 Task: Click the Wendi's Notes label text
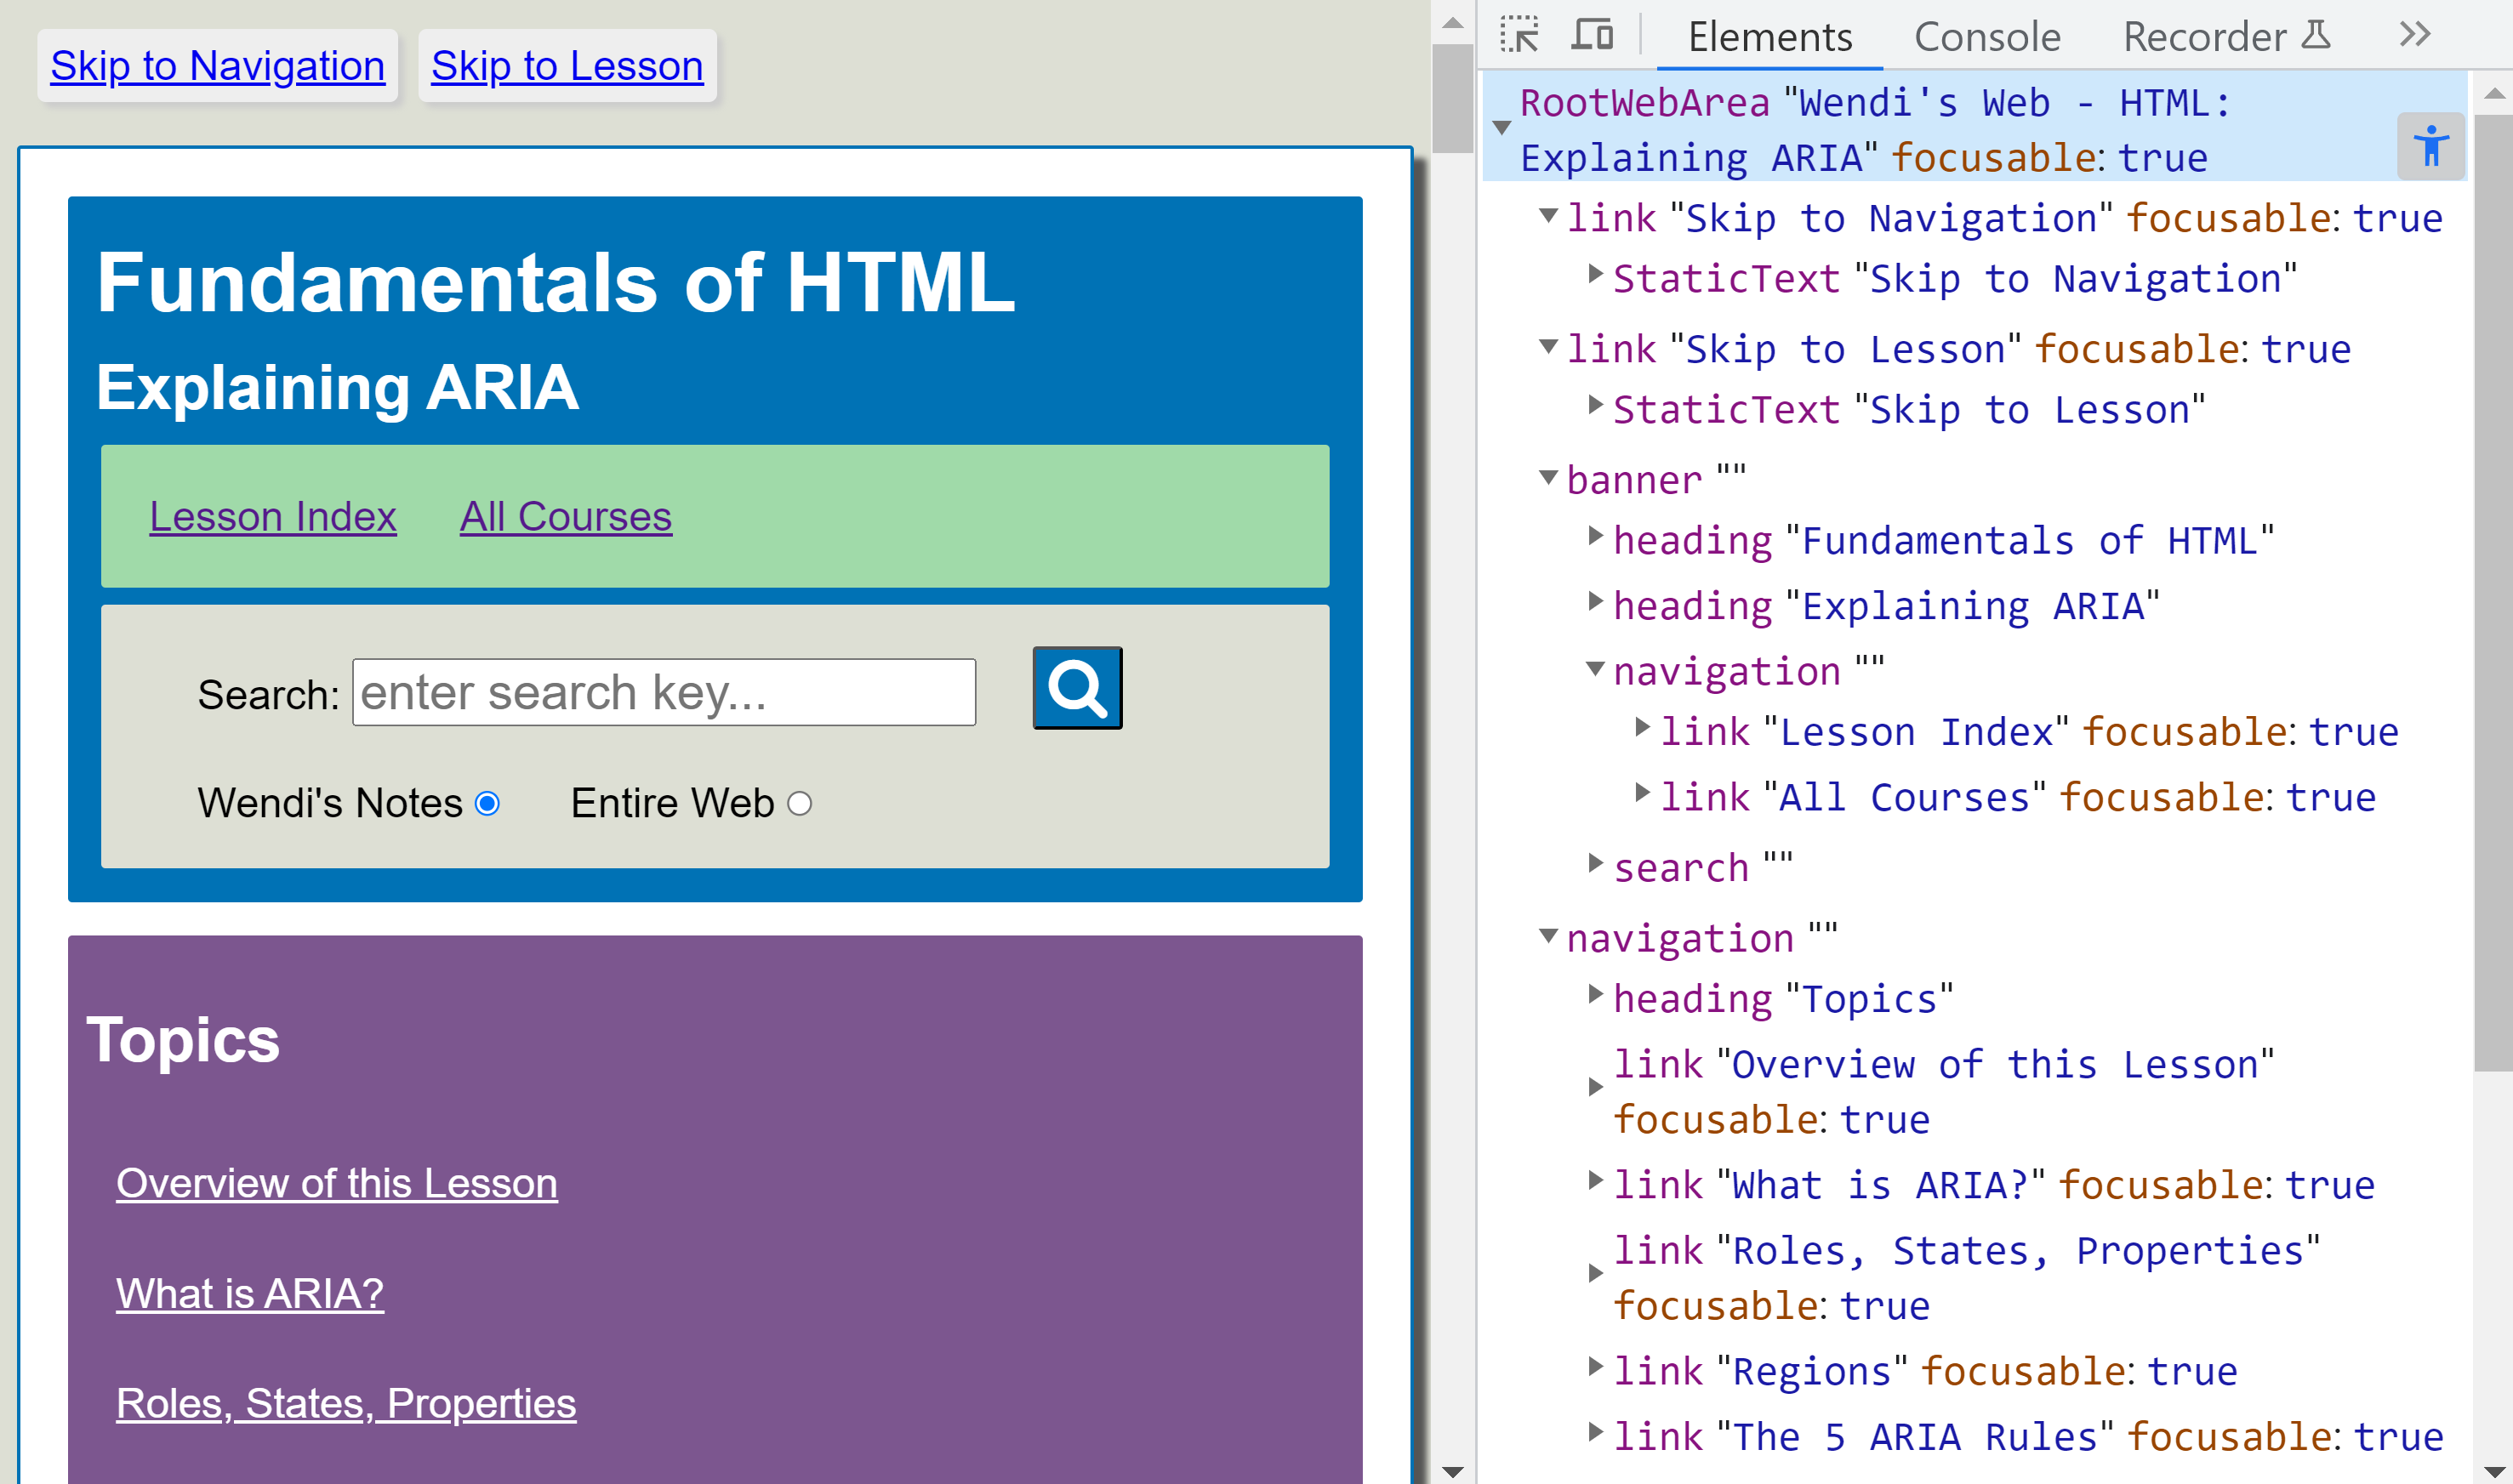click(x=330, y=803)
